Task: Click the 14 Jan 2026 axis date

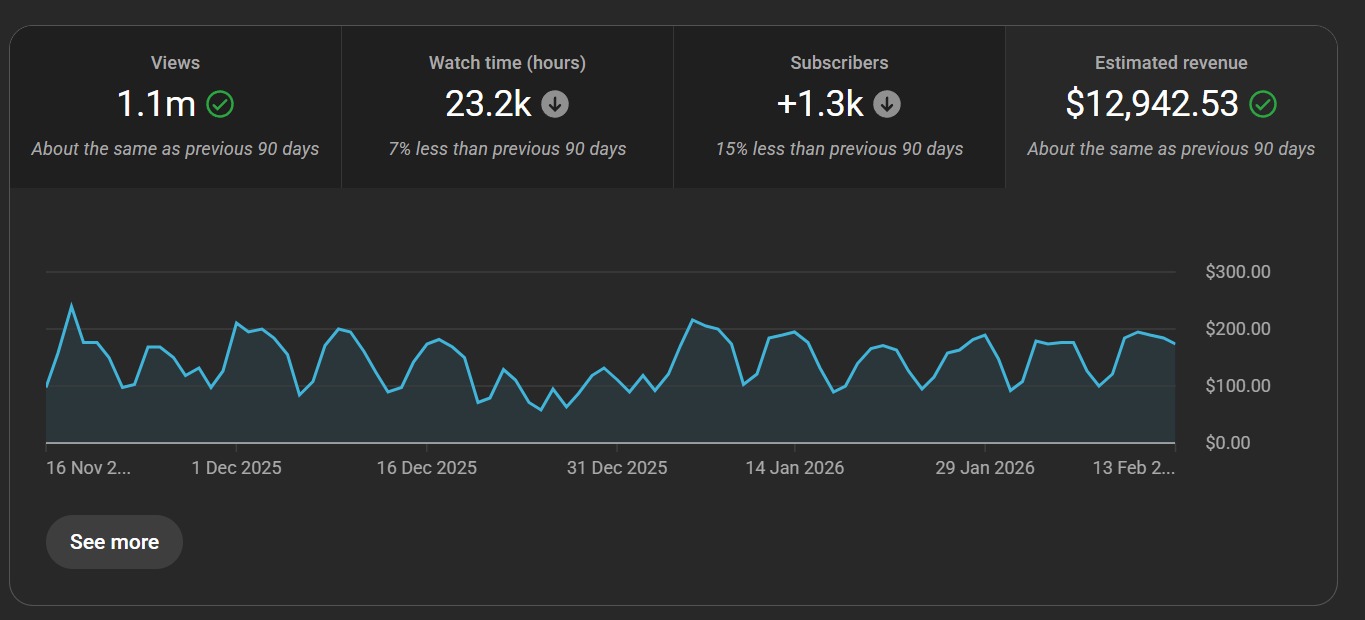Action: (795, 468)
